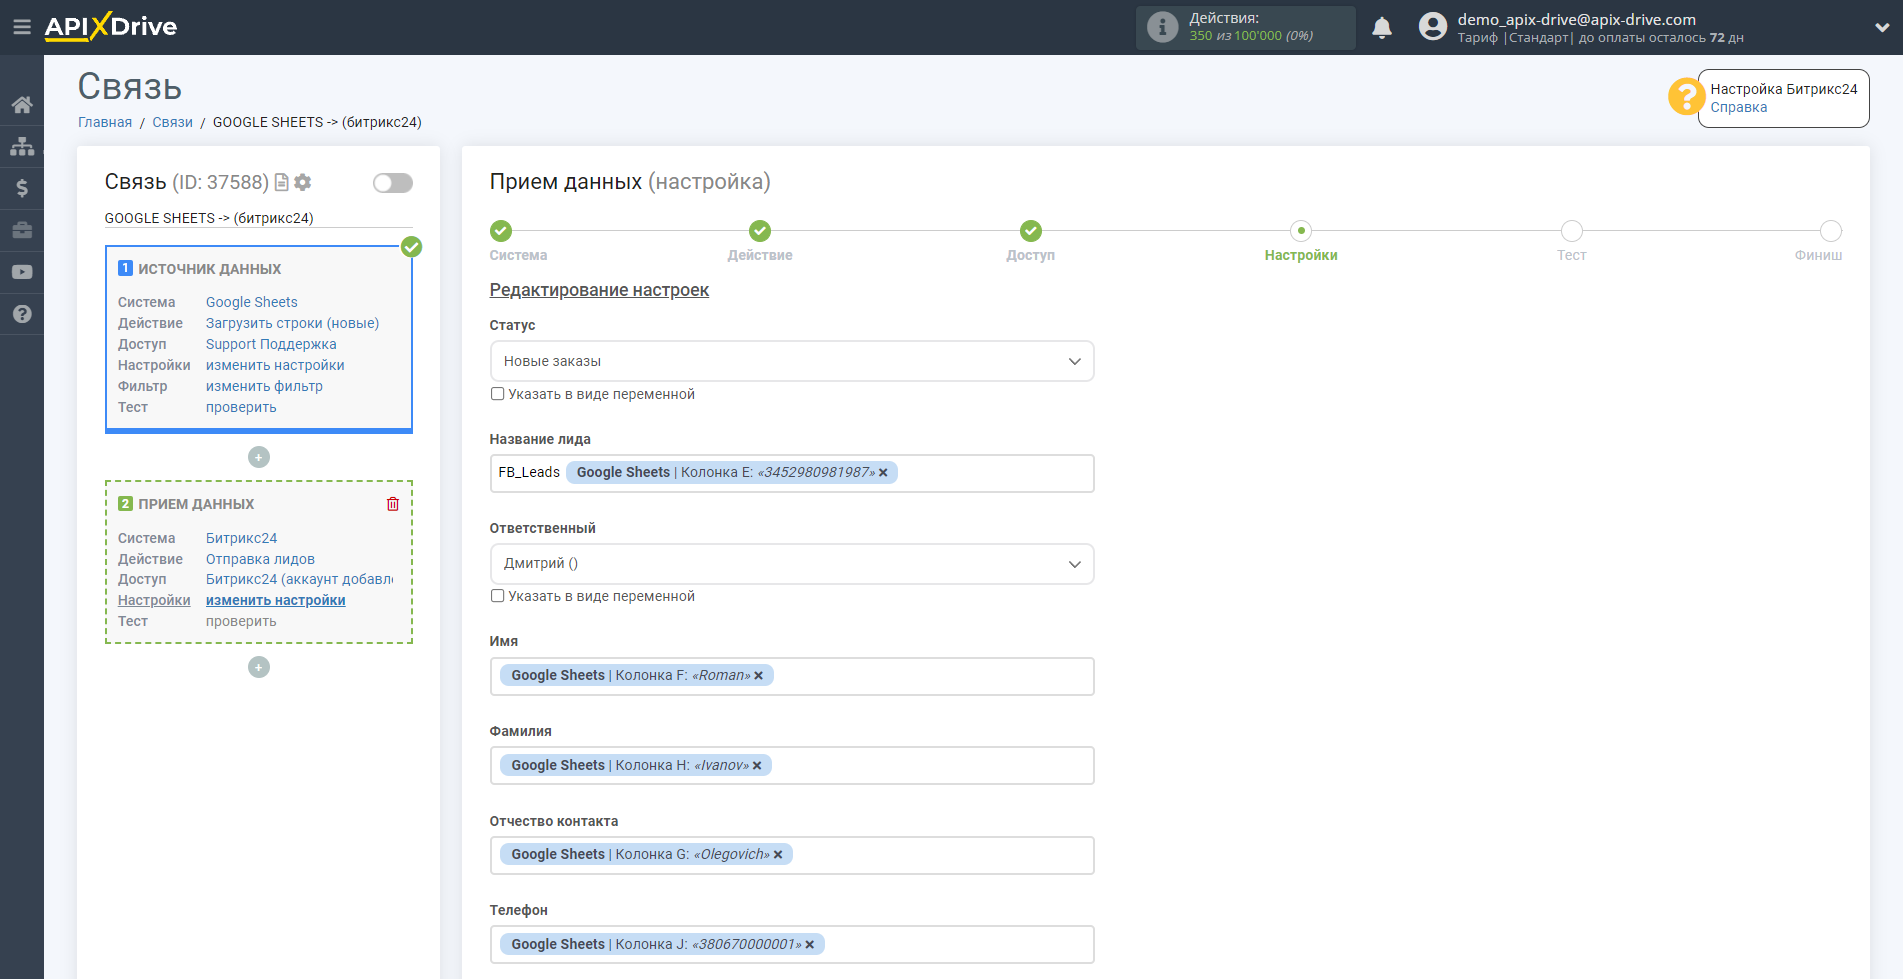The width and height of the screenshot is (1903, 979).
Task: Open the notifications bell
Action: [x=1382, y=28]
